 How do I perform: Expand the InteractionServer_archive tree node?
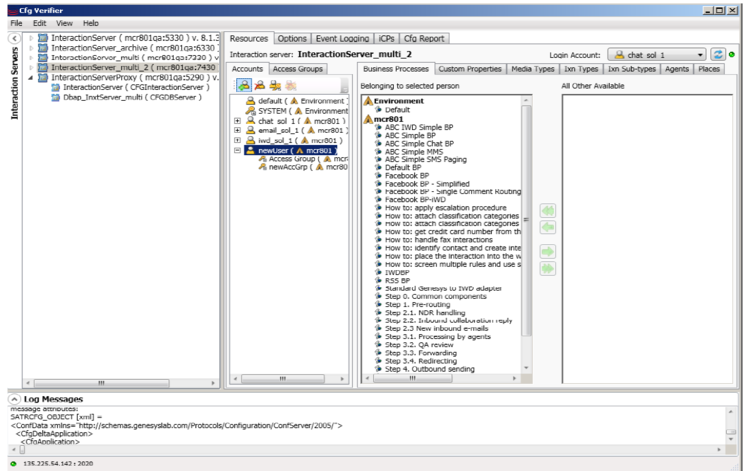(31, 48)
